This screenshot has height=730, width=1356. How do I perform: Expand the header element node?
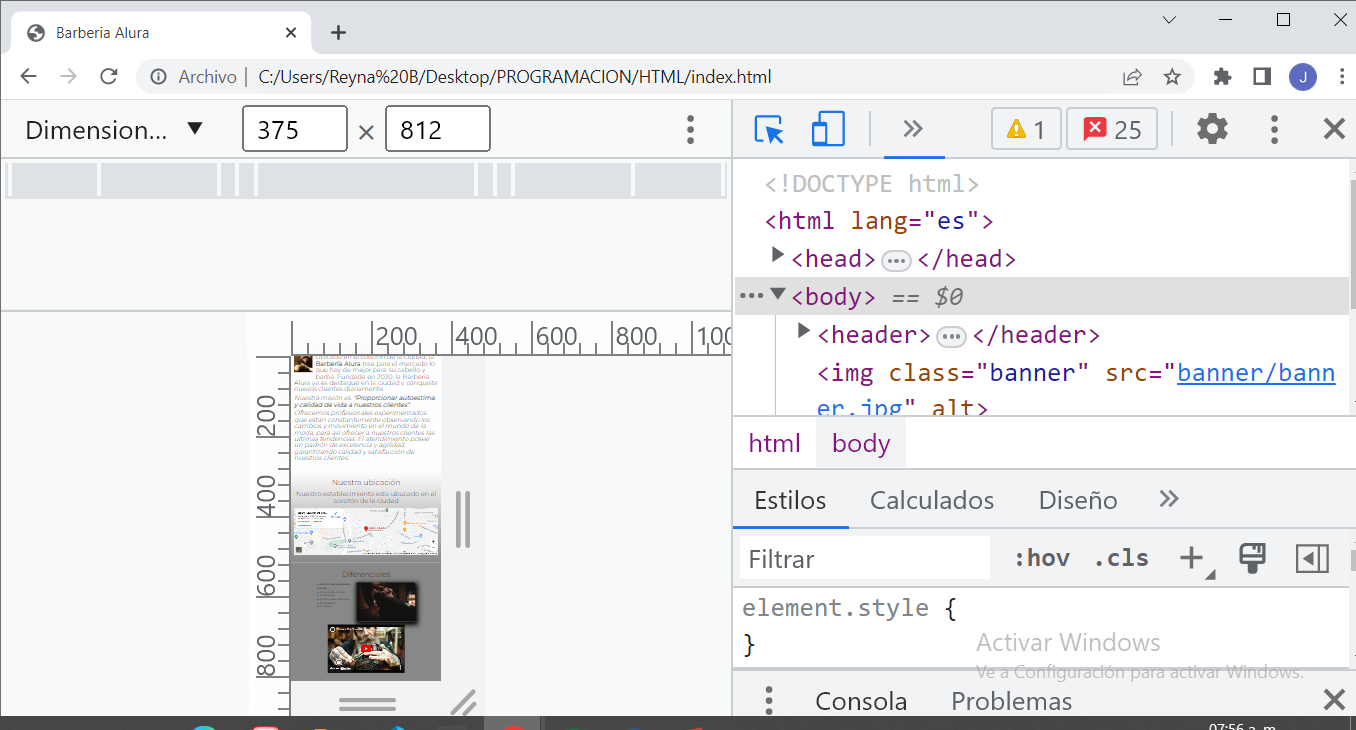point(803,331)
